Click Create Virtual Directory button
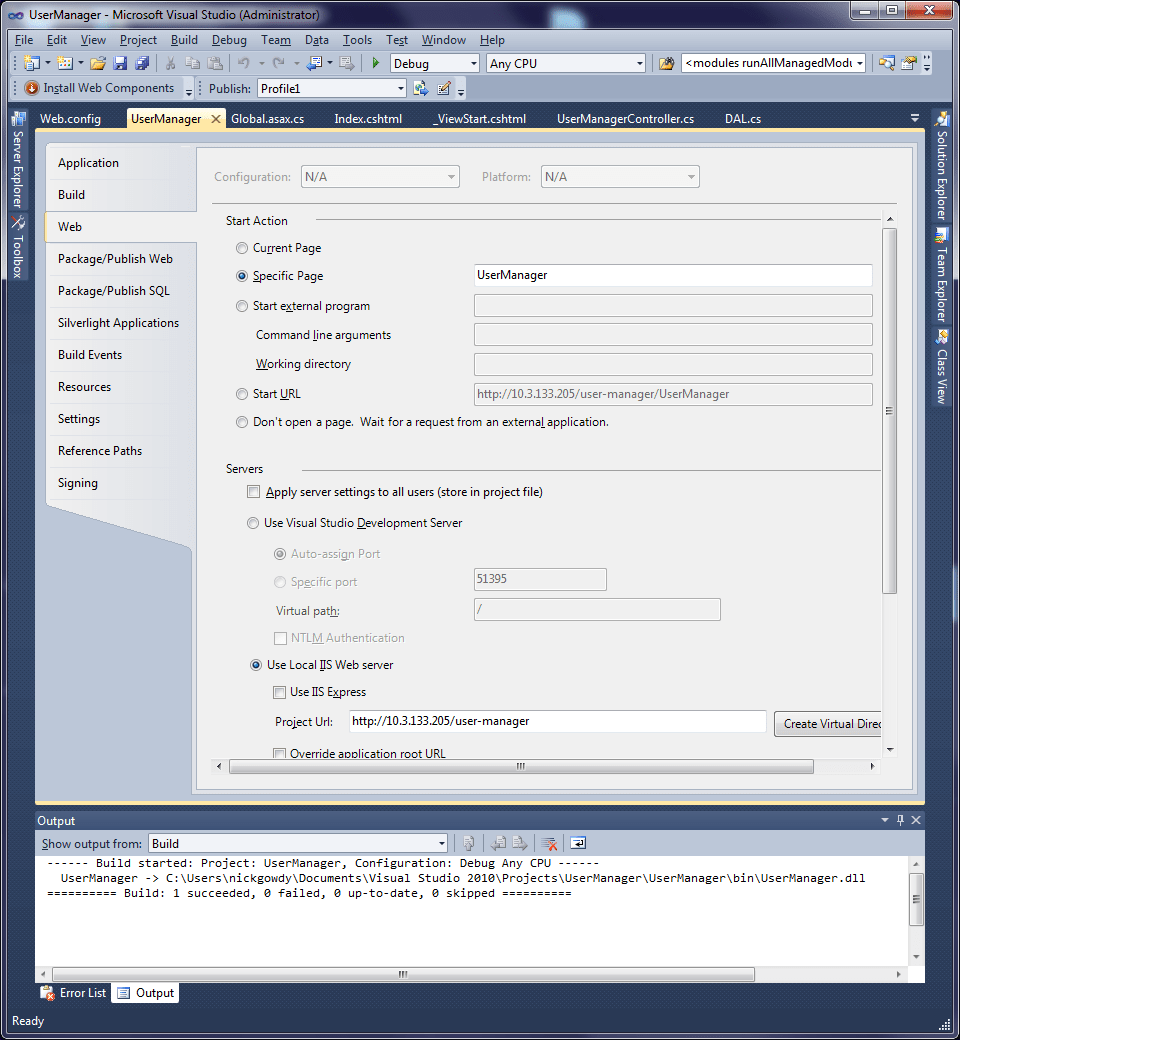 (x=828, y=724)
